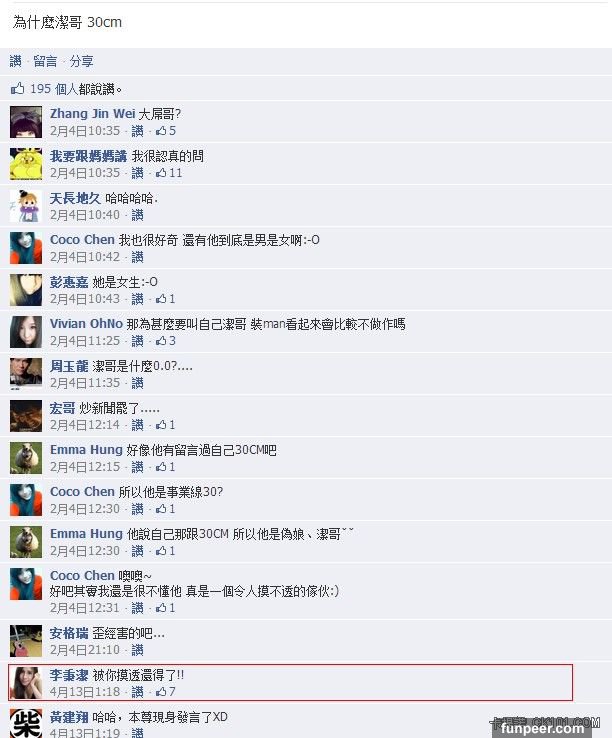Image resolution: width=612 pixels, height=738 pixels.
Task: Open Vivian OhNo's avatar thumbnail
Action: click(26, 332)
